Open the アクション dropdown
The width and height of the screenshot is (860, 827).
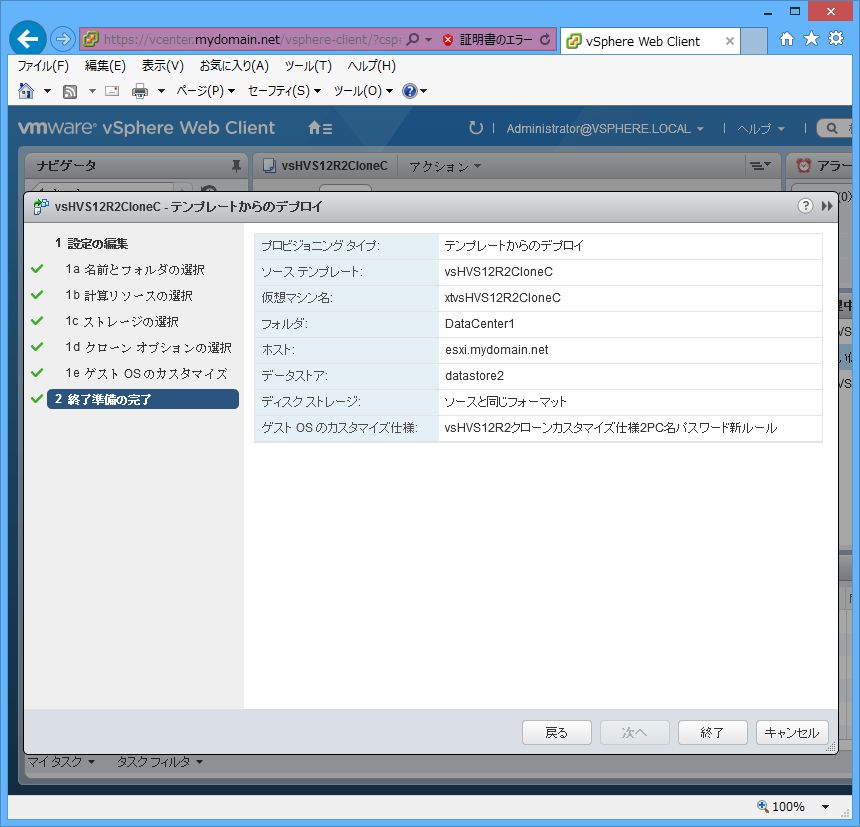tap(445, 166)
